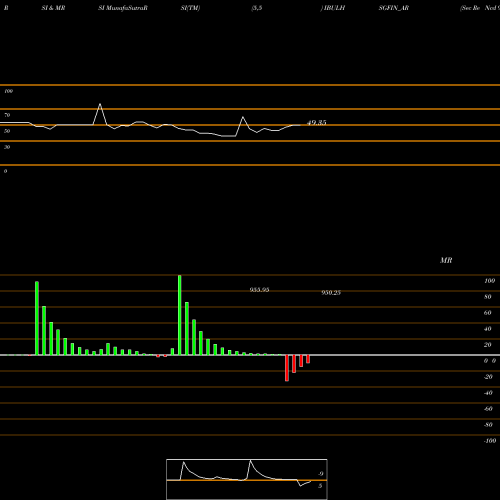Click the RSI axis label 50
Screen dimensions: 500x500
point(7,131)
